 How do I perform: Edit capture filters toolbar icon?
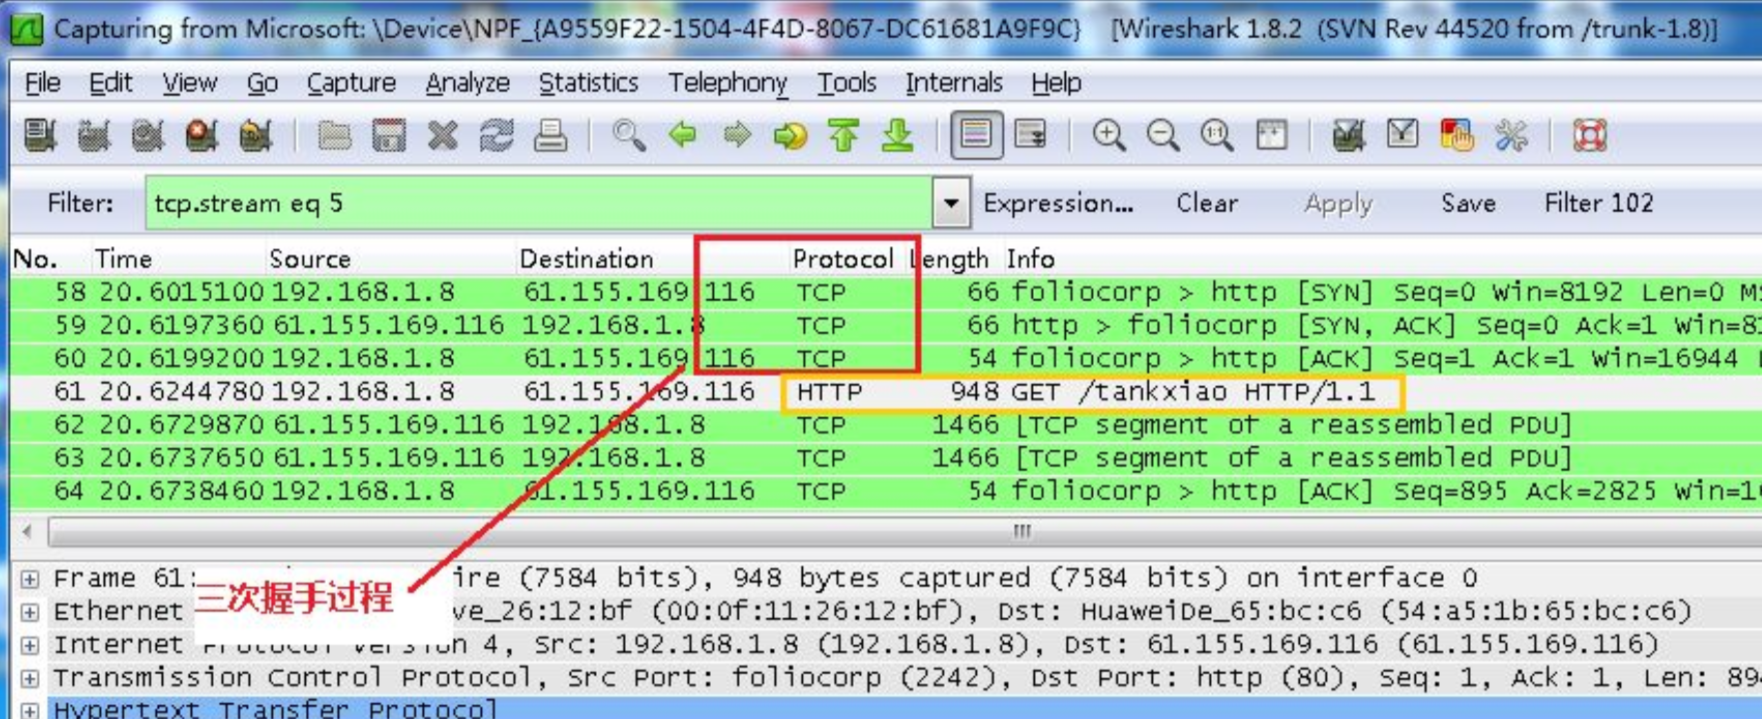[1348, 135]
